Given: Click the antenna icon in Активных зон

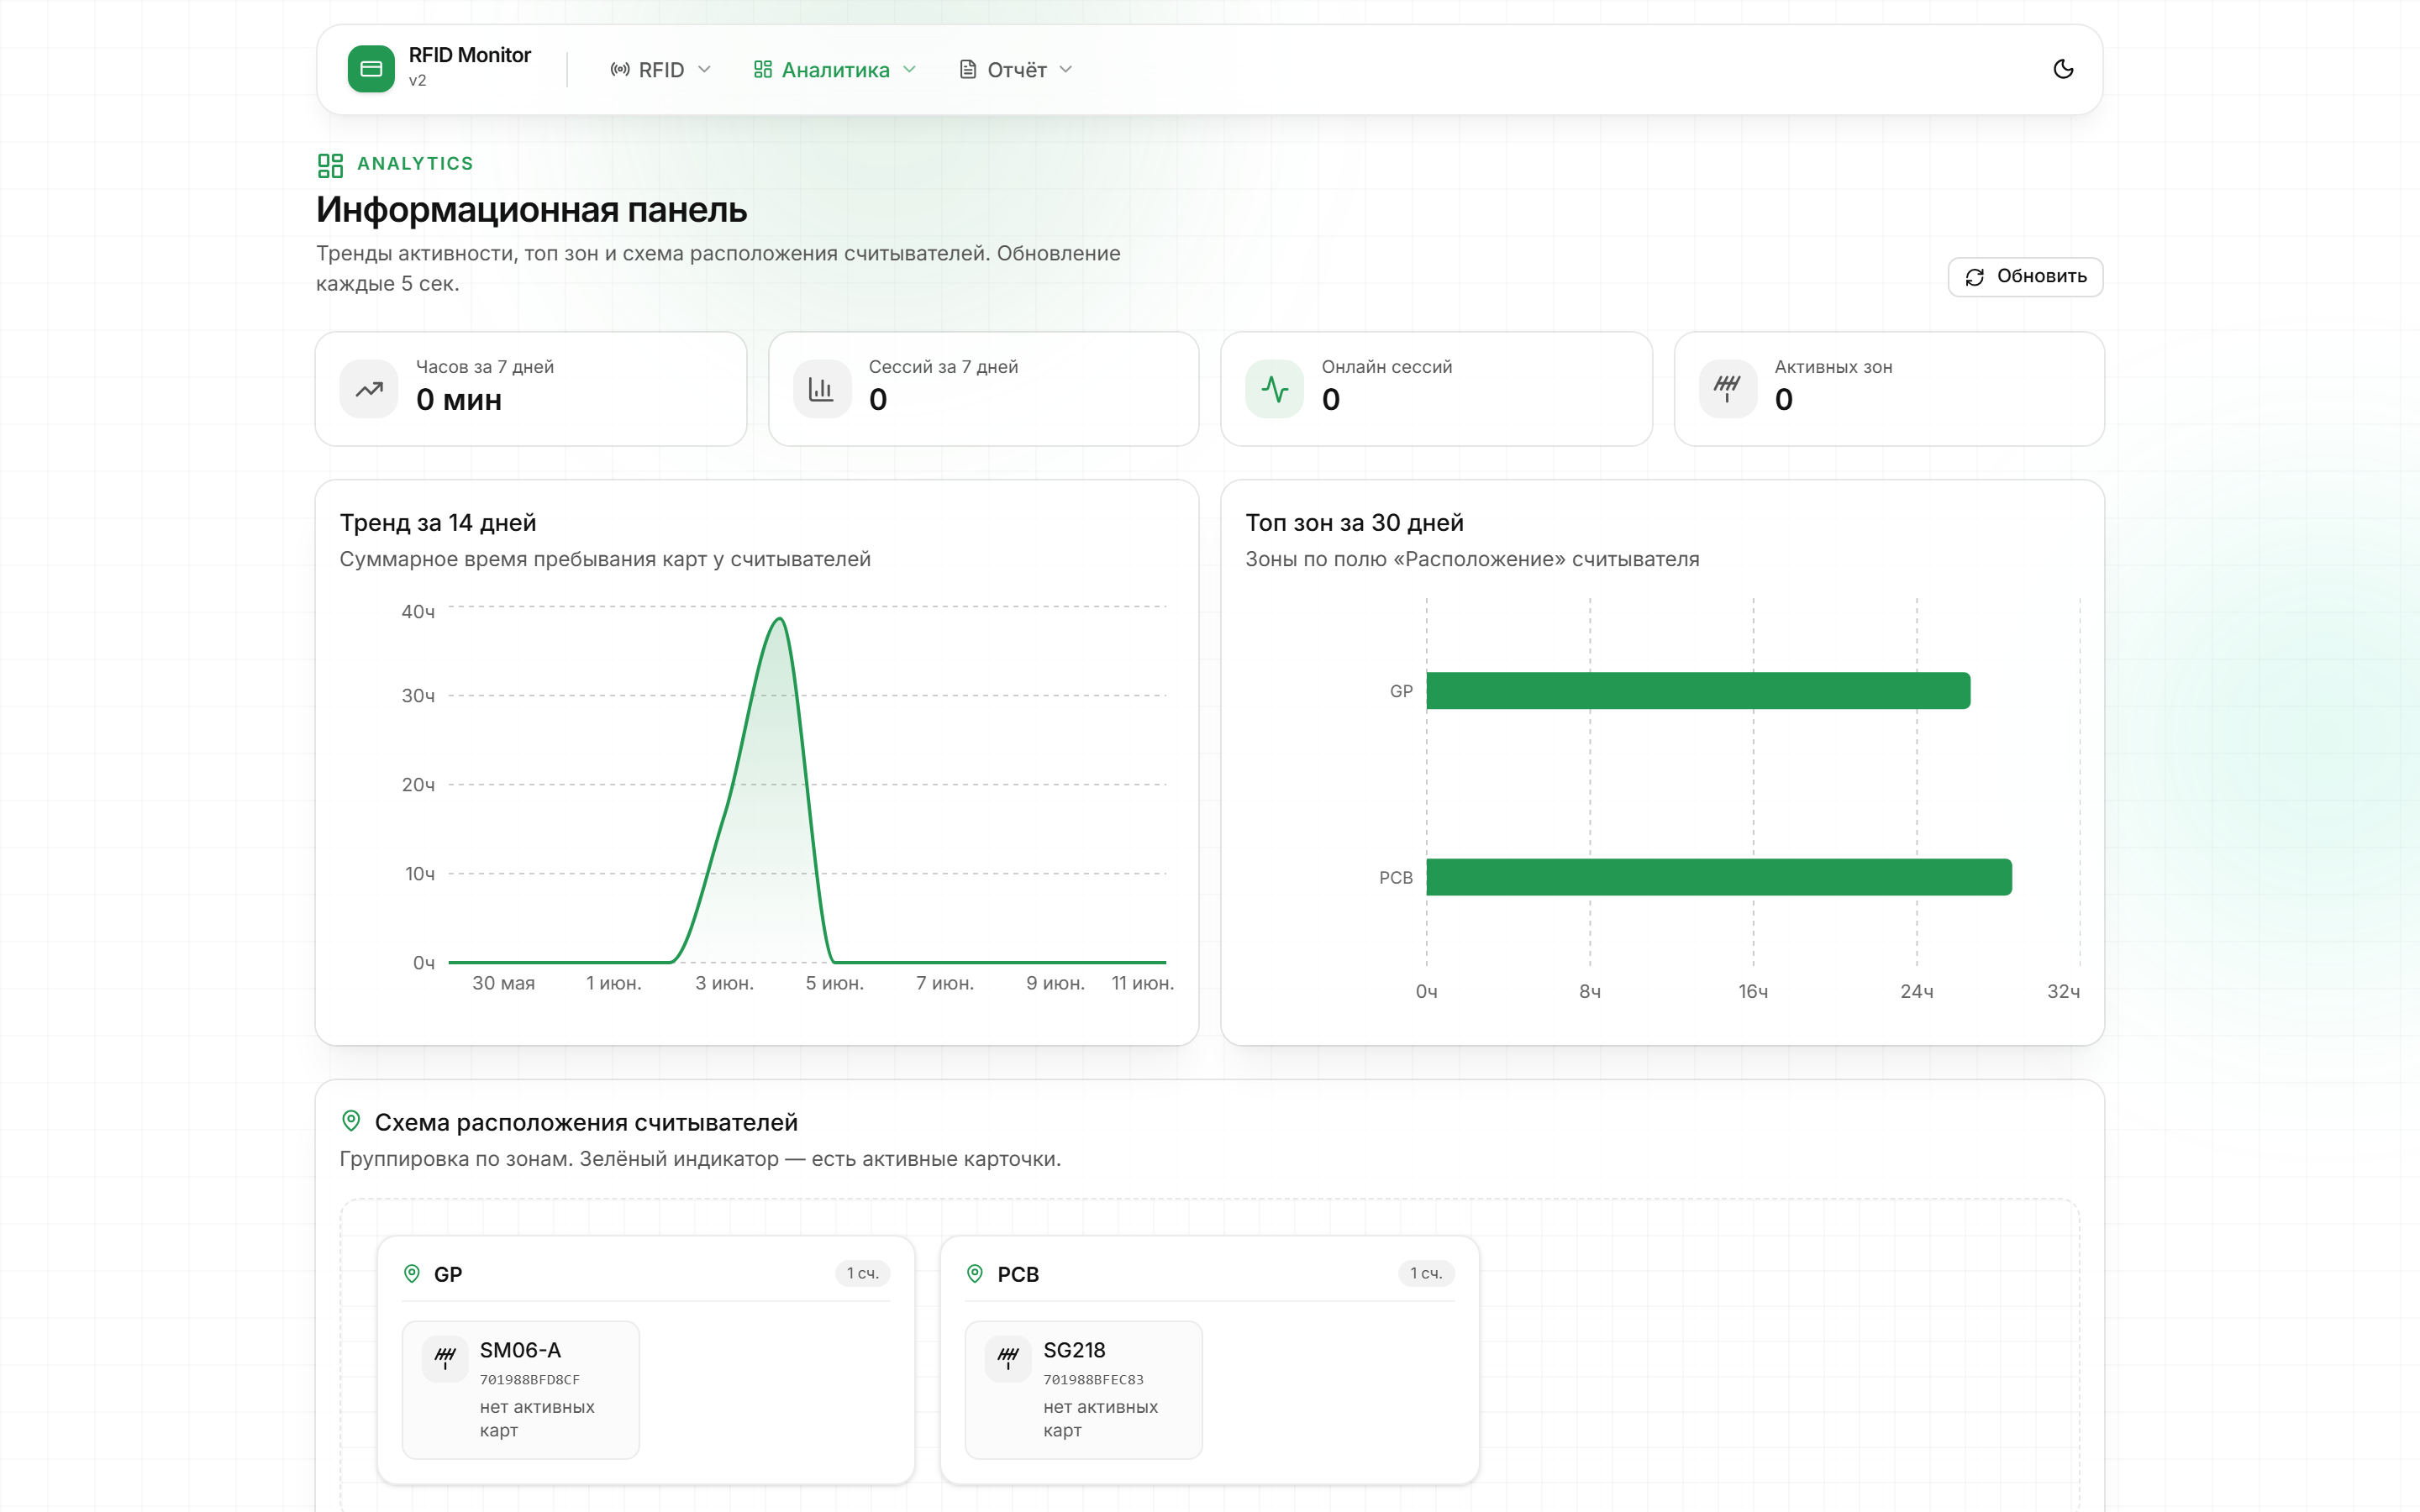Looking at the screenshot, I should tap(1728, 389).
